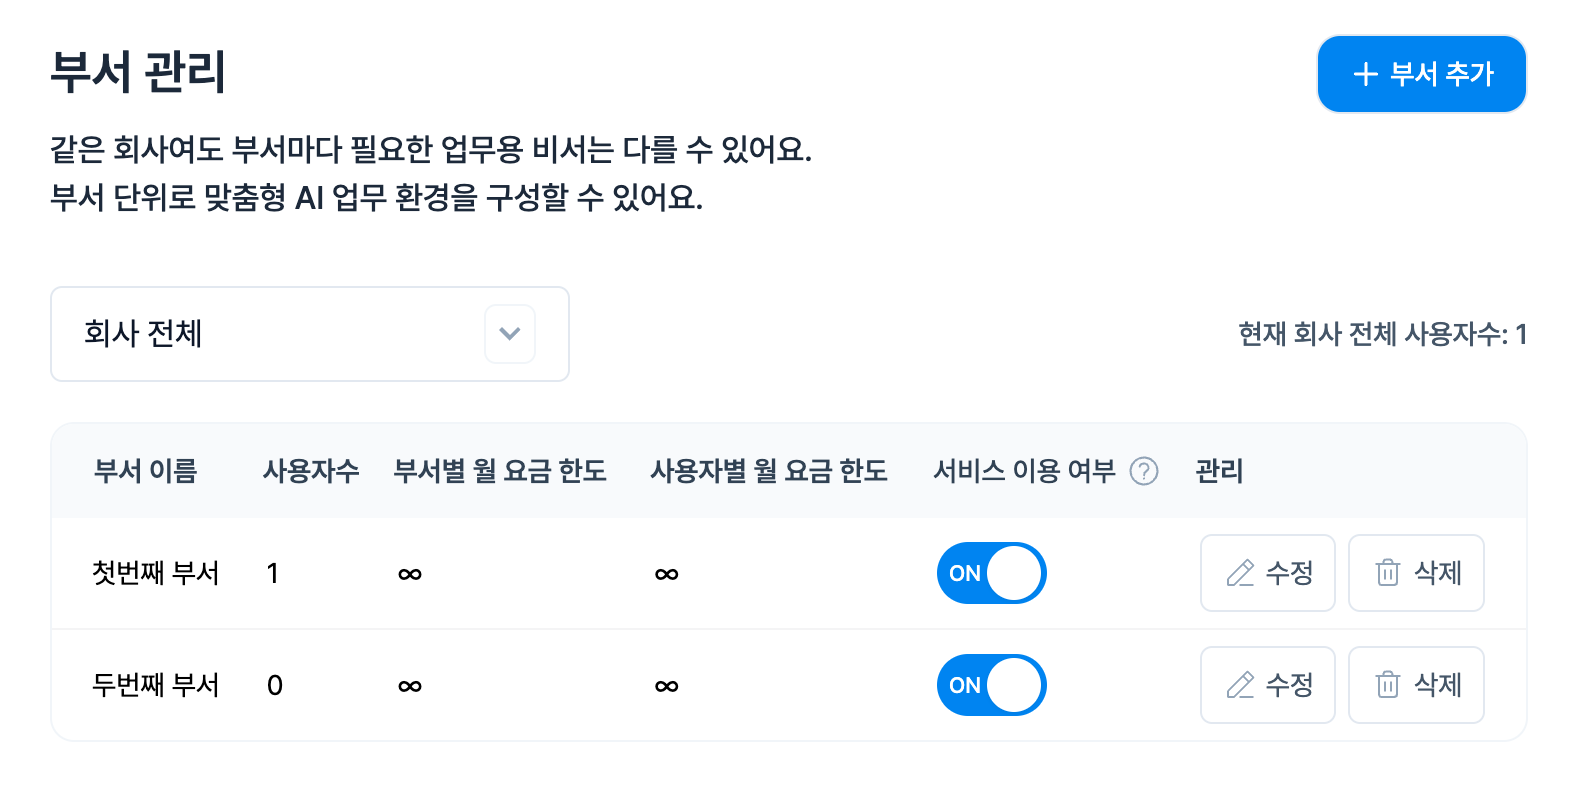Image resolution: width=1588 pixels, height=788 pixels.
Task: Delete 두번째 부서 with 삭제 button
Action: tap(1416, 685)
